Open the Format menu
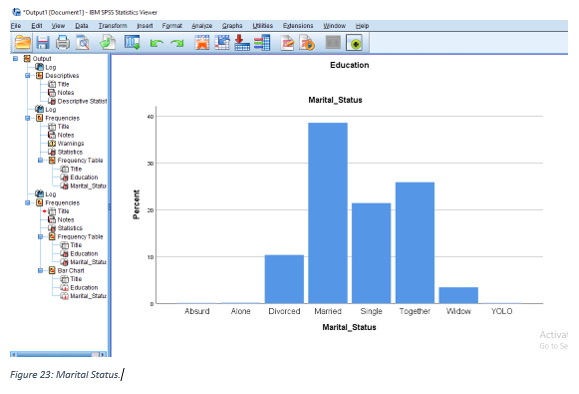 pos(172,25)
